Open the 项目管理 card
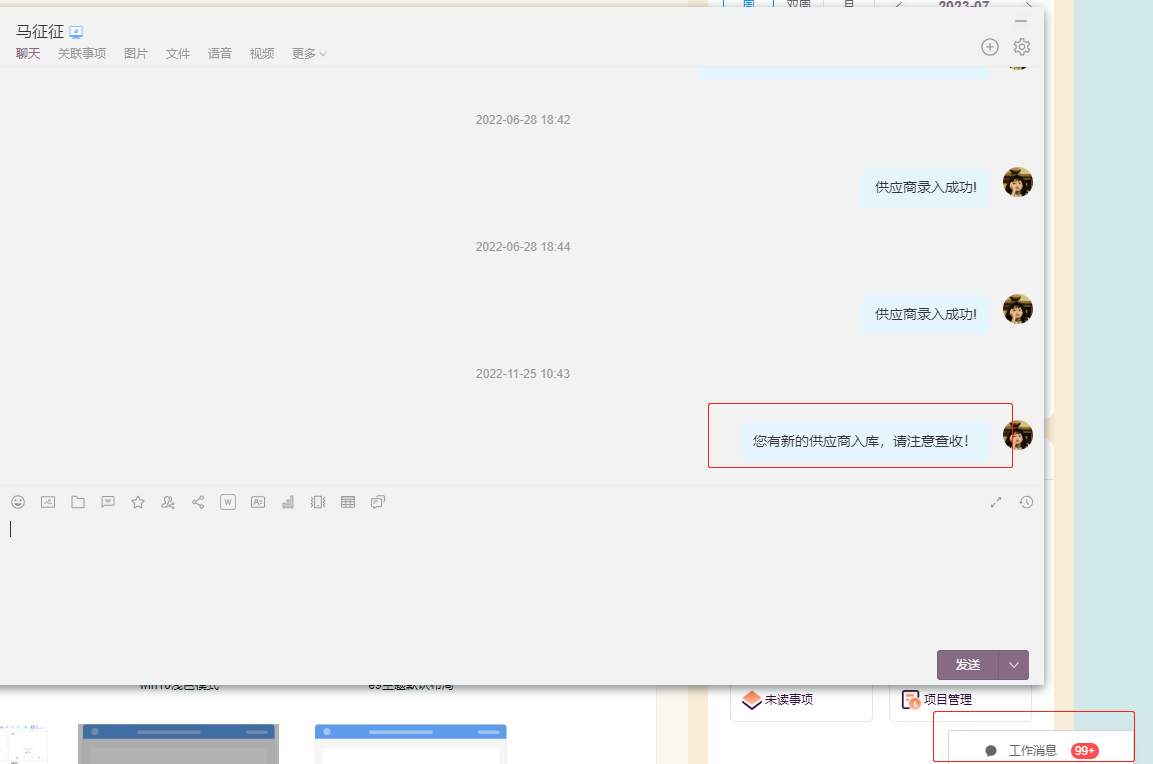 (960, 702)
